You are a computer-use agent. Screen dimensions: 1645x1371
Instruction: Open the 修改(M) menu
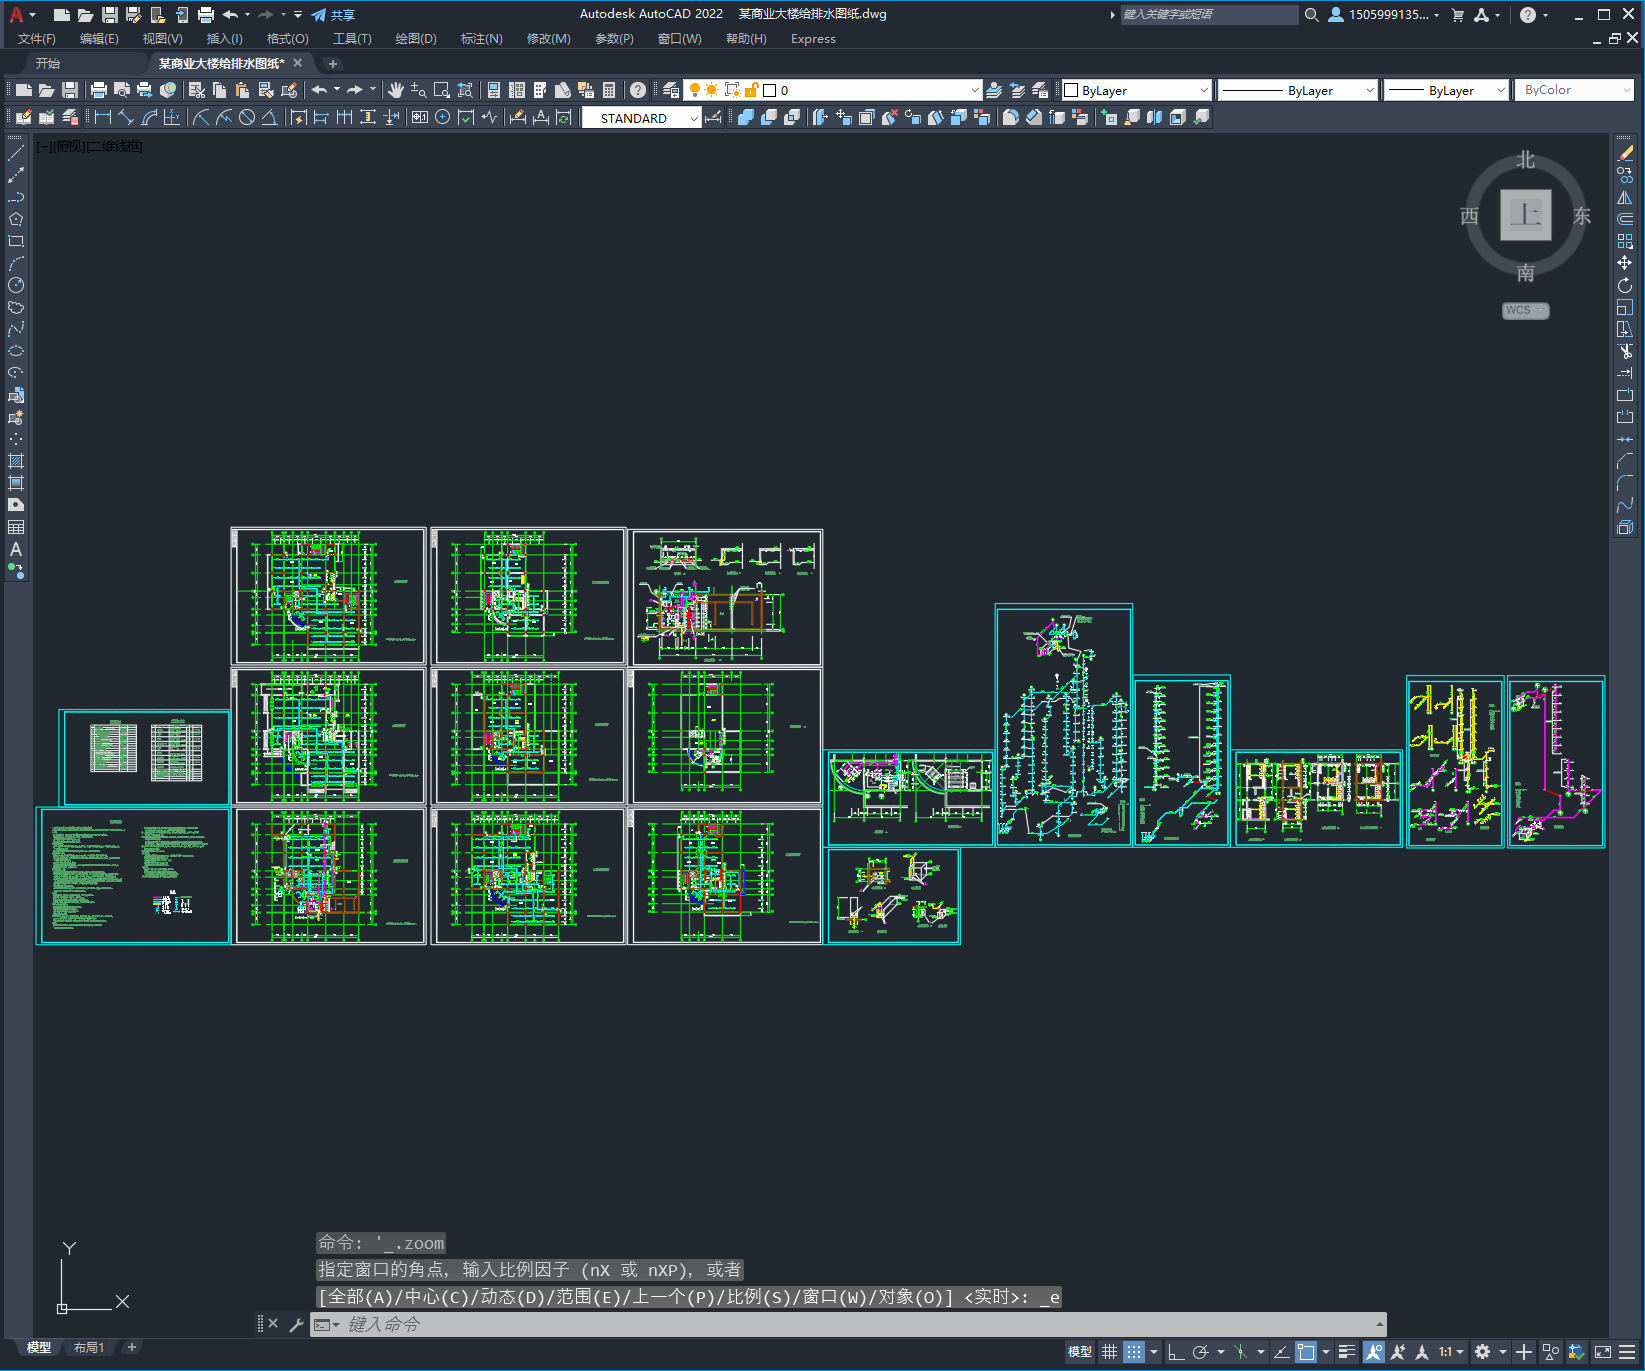pyautogui.click(x=548, y=39)
